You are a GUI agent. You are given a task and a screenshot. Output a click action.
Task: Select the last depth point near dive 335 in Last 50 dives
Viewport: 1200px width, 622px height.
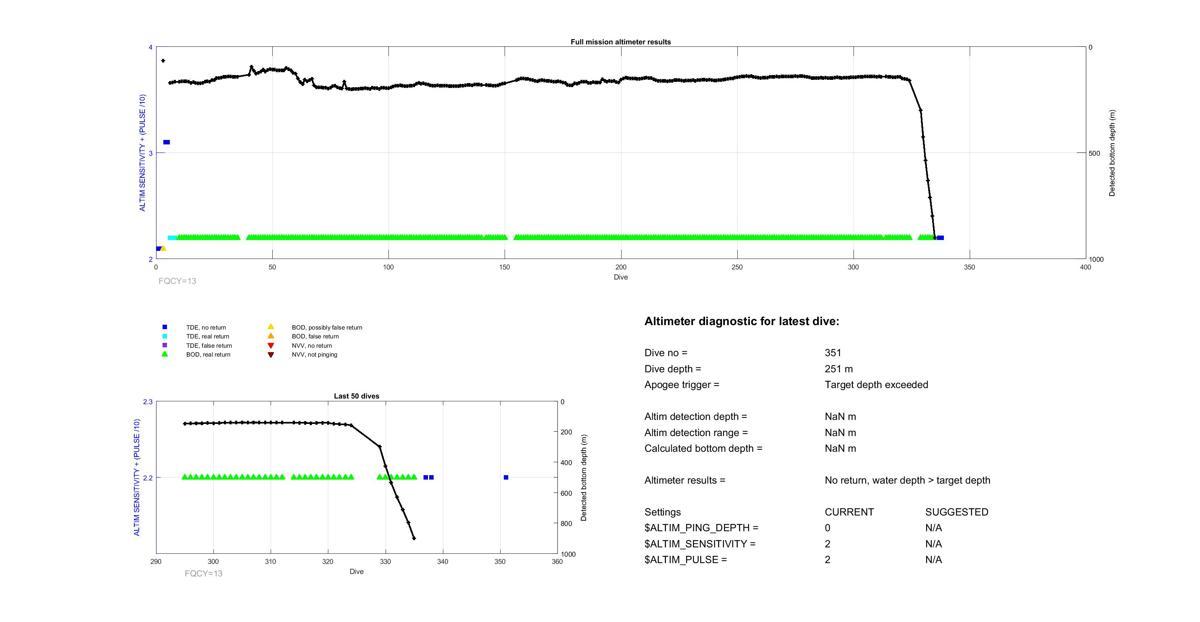tap(414, 538)
